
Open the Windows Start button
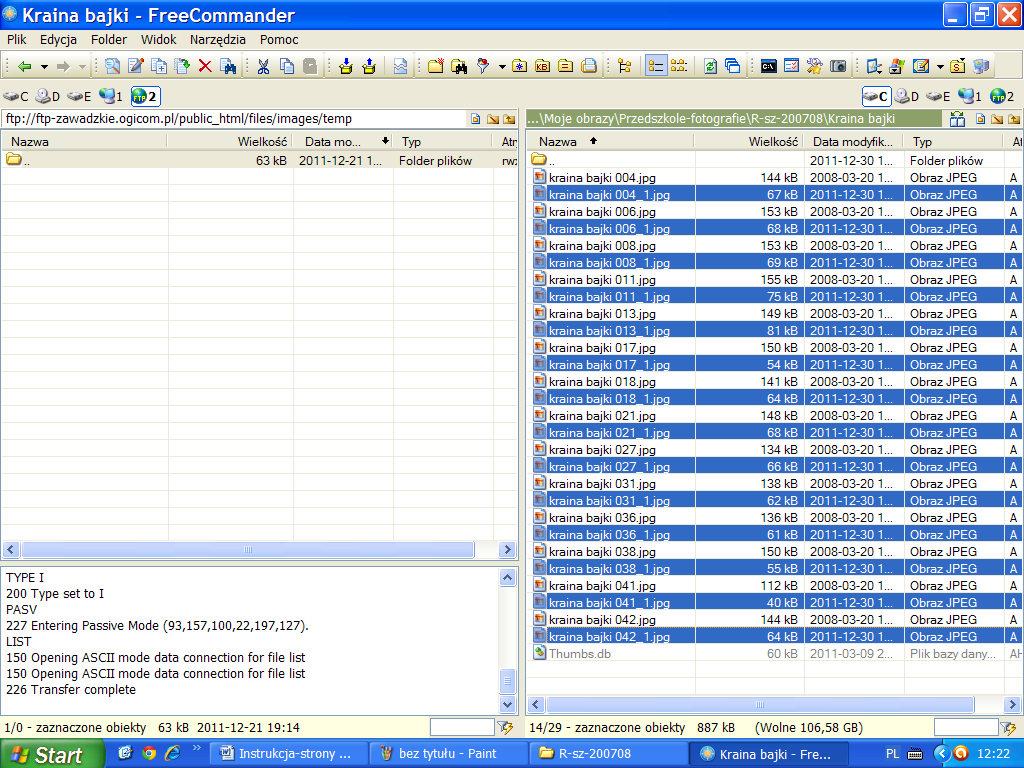[x=52, y=755]
